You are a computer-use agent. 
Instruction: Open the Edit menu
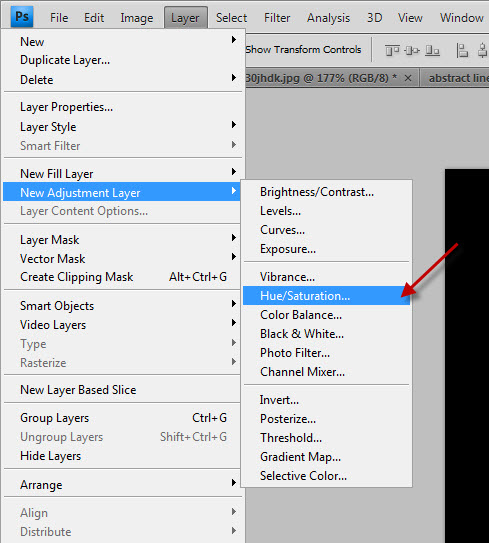coord(94,18)
